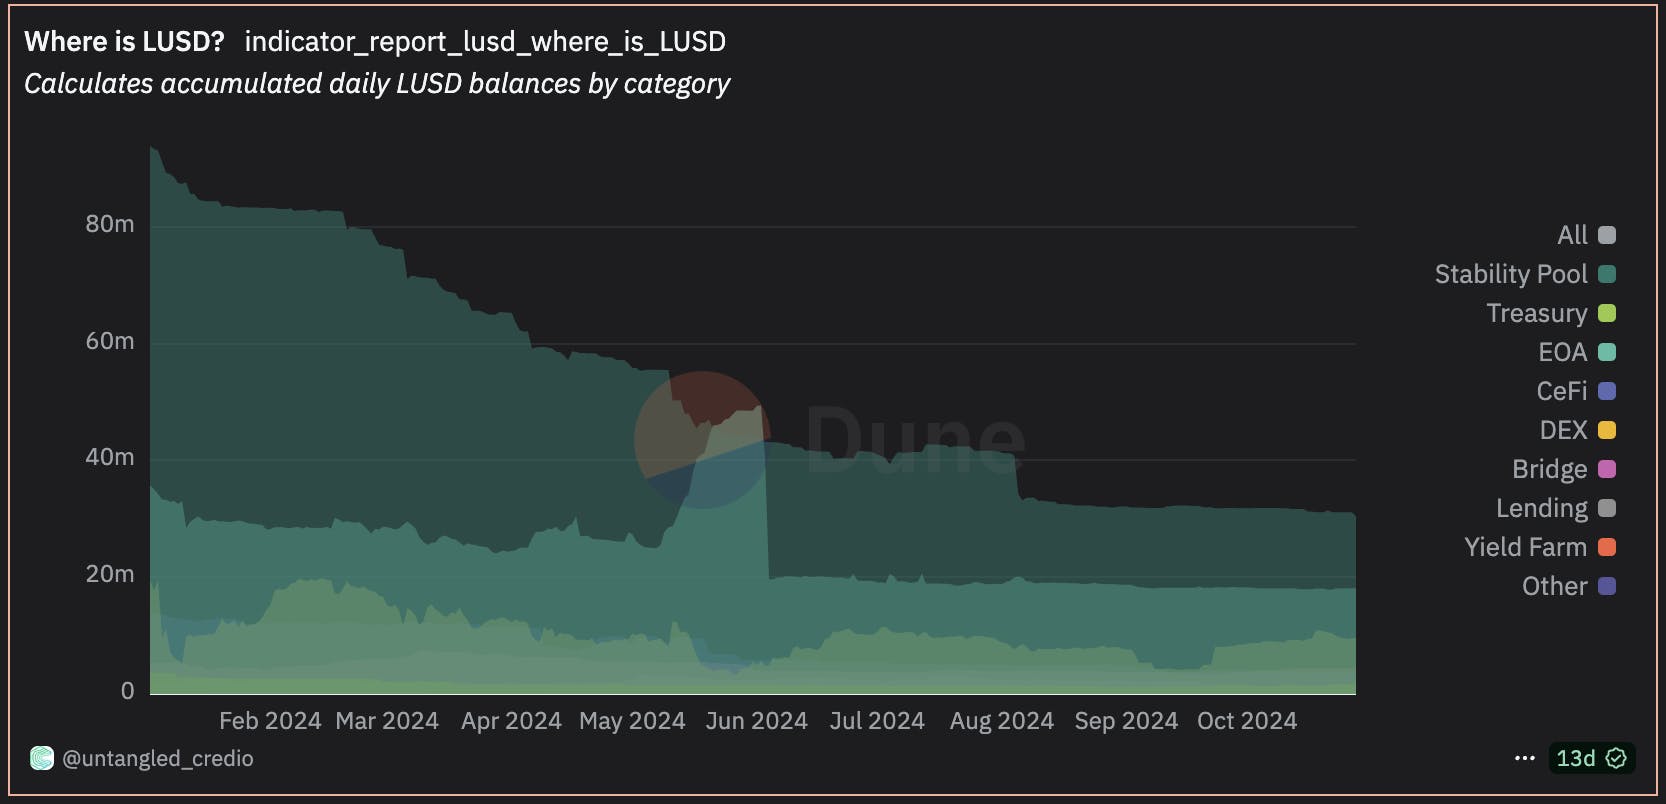1666x804 pixels.
Task: Click the indicator_report_lusd_where_is_LUSD query name
Action: point(485,42)
